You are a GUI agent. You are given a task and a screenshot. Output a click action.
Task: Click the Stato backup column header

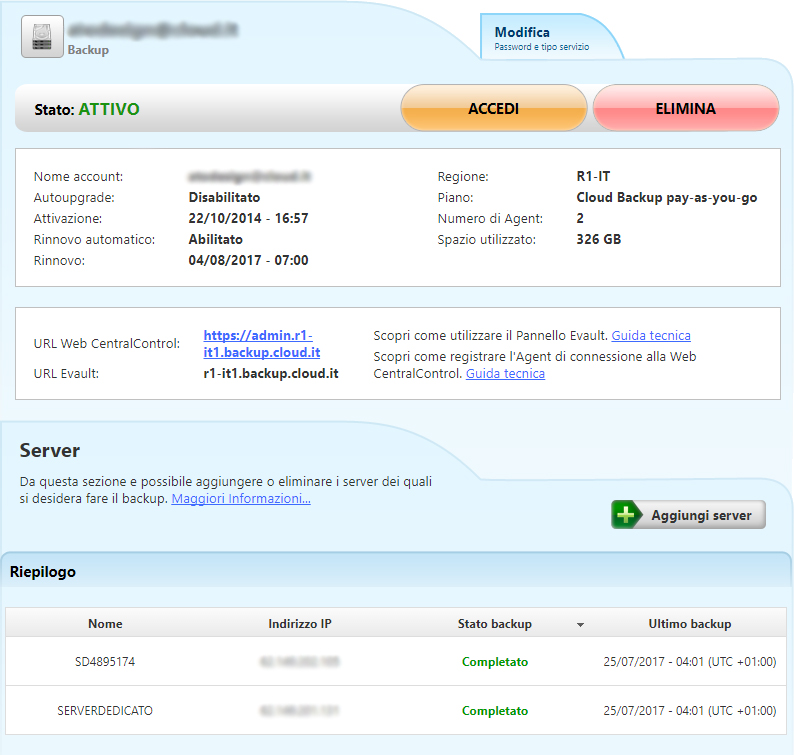click(495, 624)
